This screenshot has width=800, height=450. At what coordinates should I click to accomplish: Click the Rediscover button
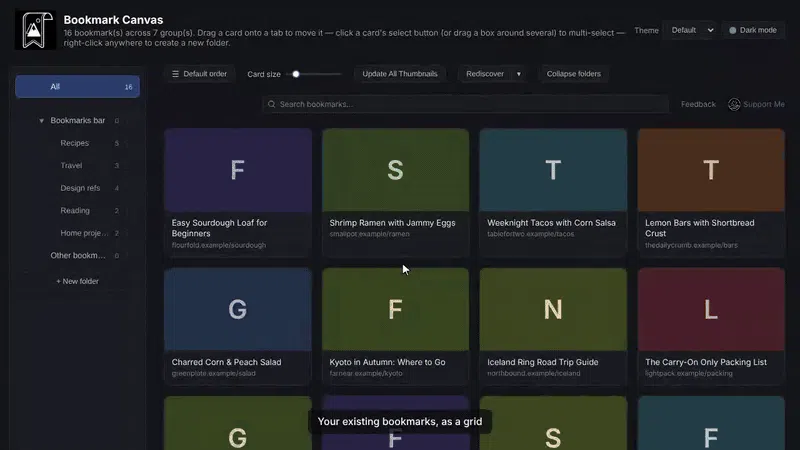coord(485,74)
